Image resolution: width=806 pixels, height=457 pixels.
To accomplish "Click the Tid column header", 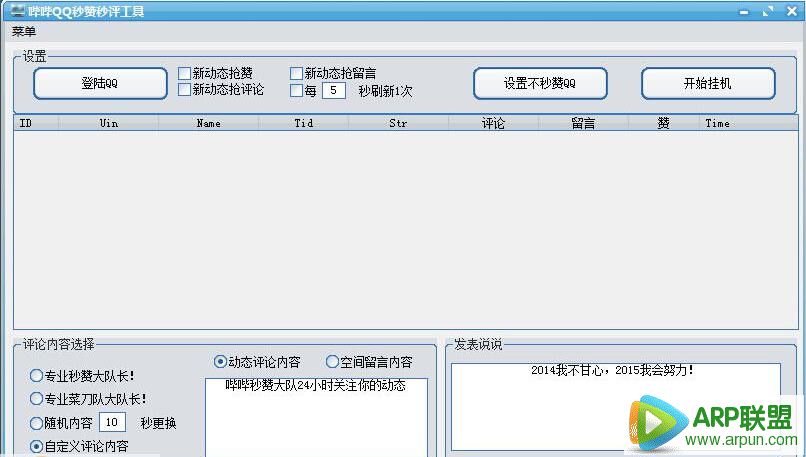I will [303, 123].
